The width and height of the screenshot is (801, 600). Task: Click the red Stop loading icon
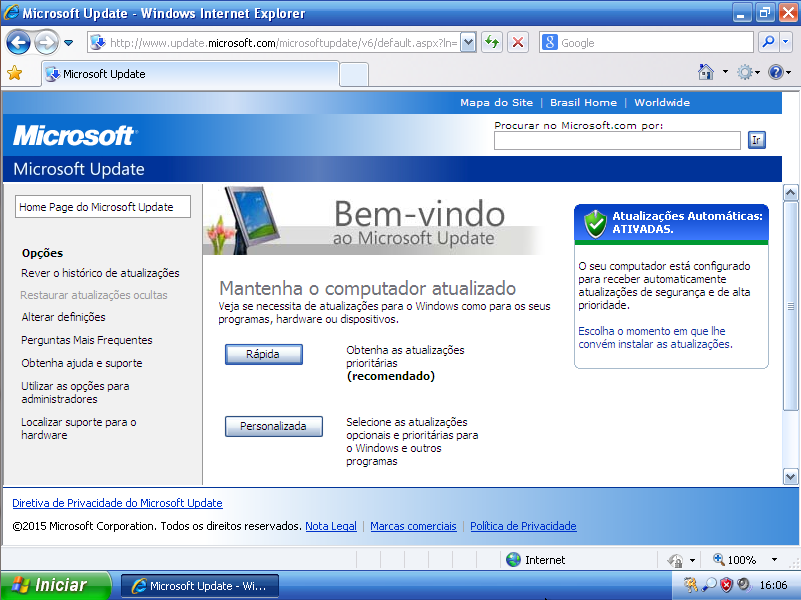pyautogui.click(x=518, y=42)
